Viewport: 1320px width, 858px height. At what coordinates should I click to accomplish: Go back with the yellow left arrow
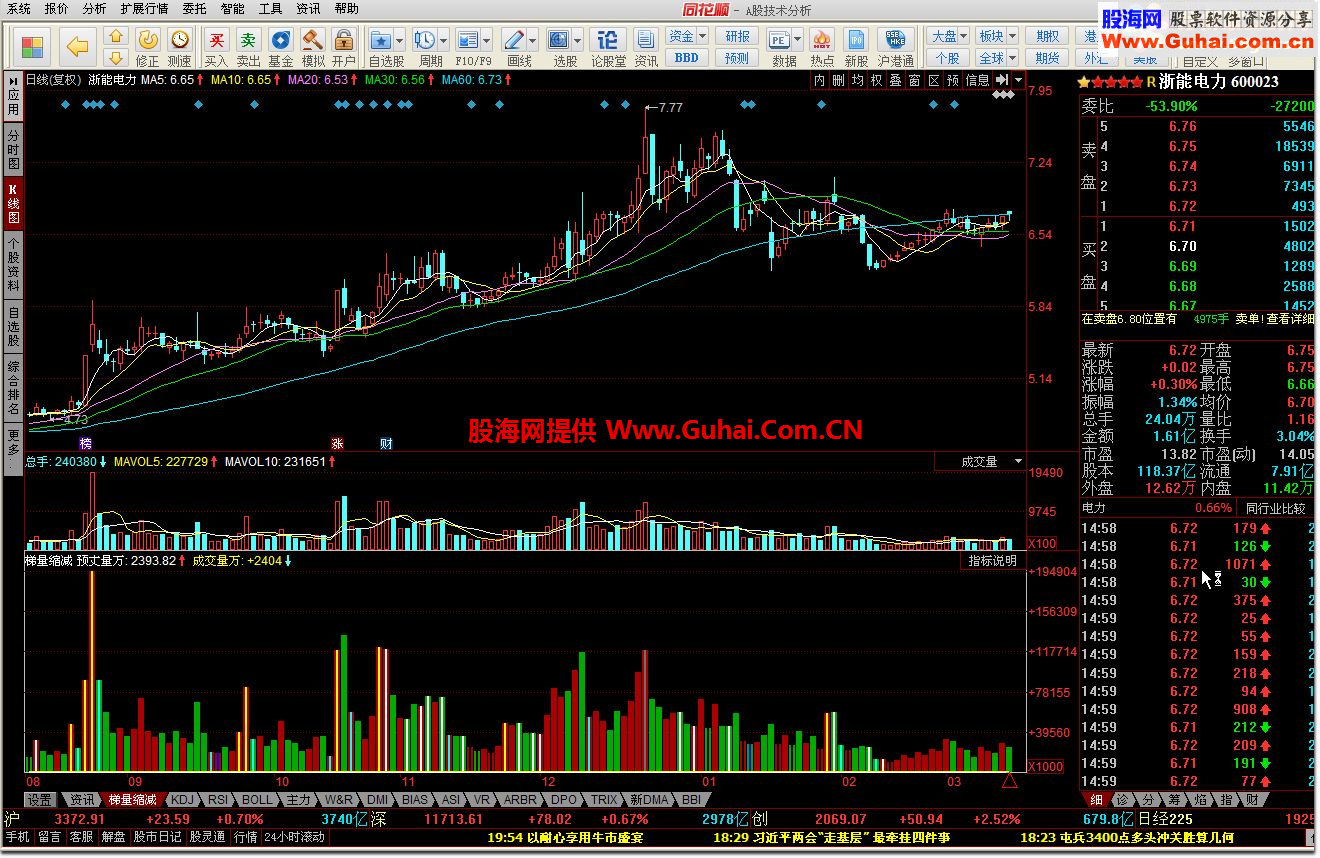click(78, 46)
